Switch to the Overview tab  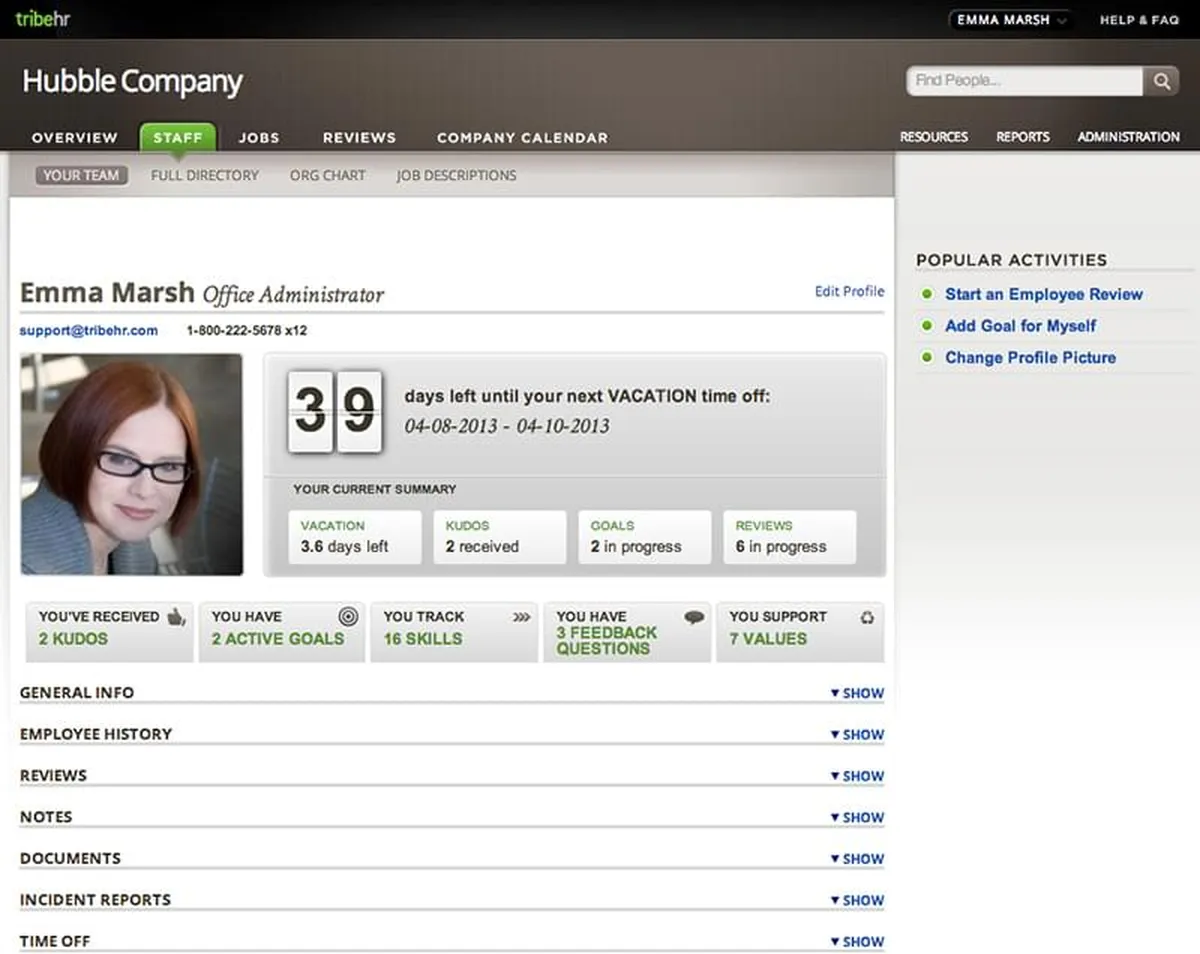tap(74, 137)
